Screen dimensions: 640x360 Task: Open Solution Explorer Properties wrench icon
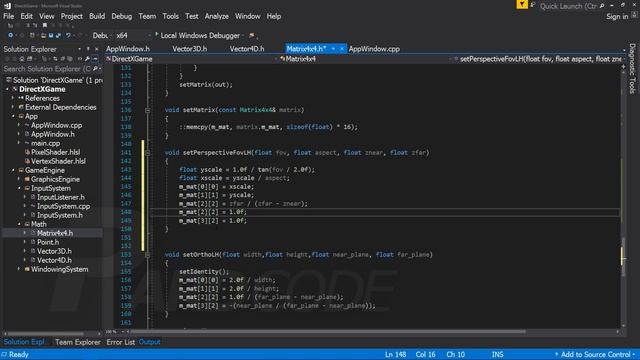[x=87, y=59]
